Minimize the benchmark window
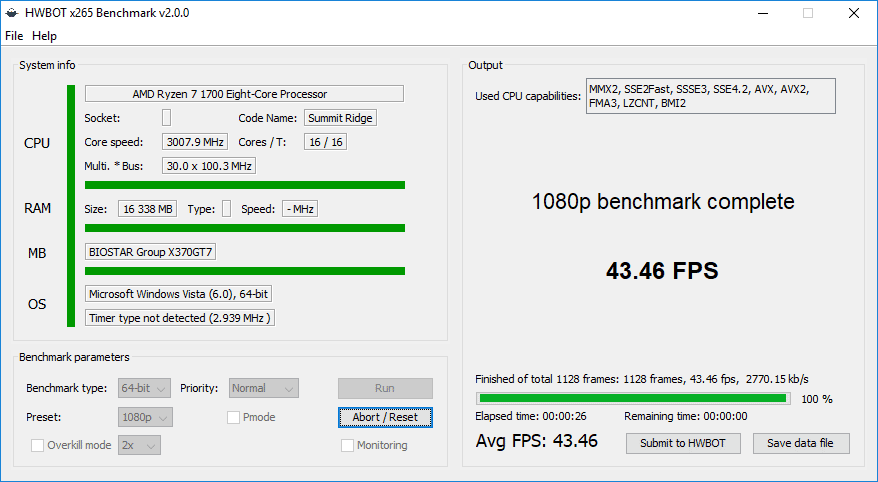 point(762,13)
